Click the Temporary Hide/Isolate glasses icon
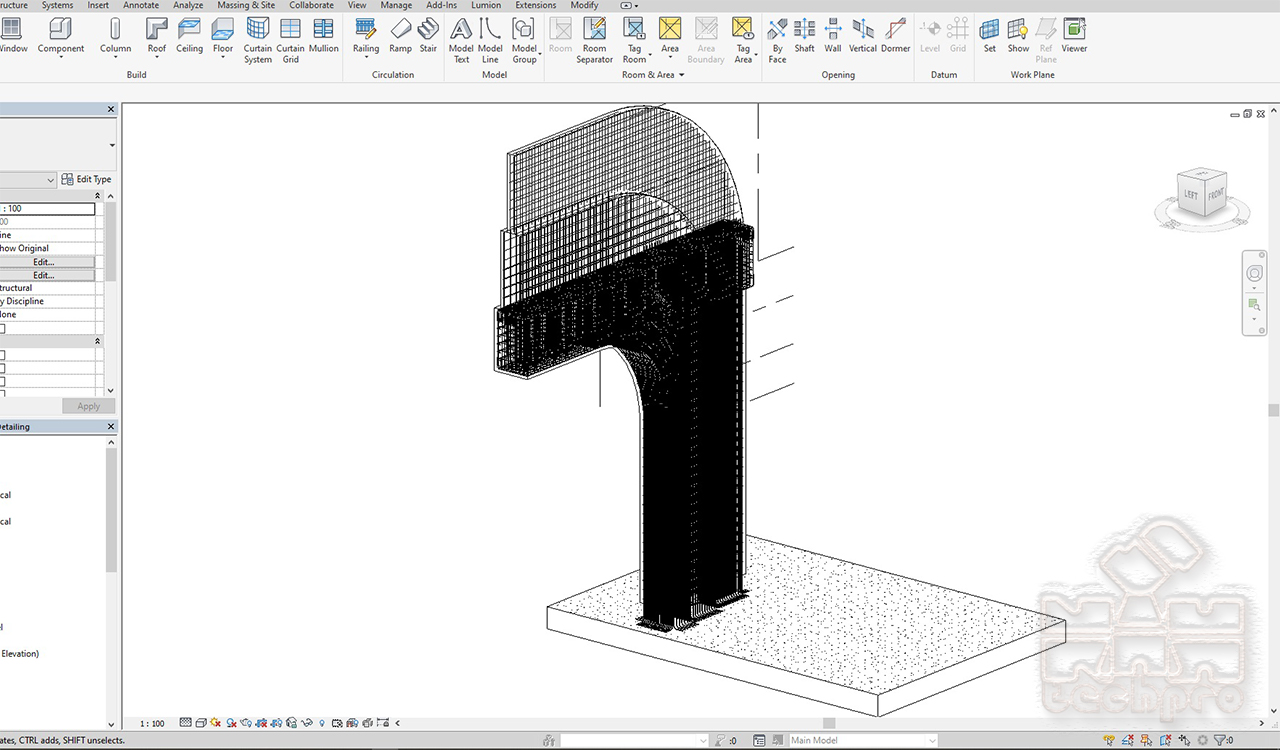 point(306,722)
